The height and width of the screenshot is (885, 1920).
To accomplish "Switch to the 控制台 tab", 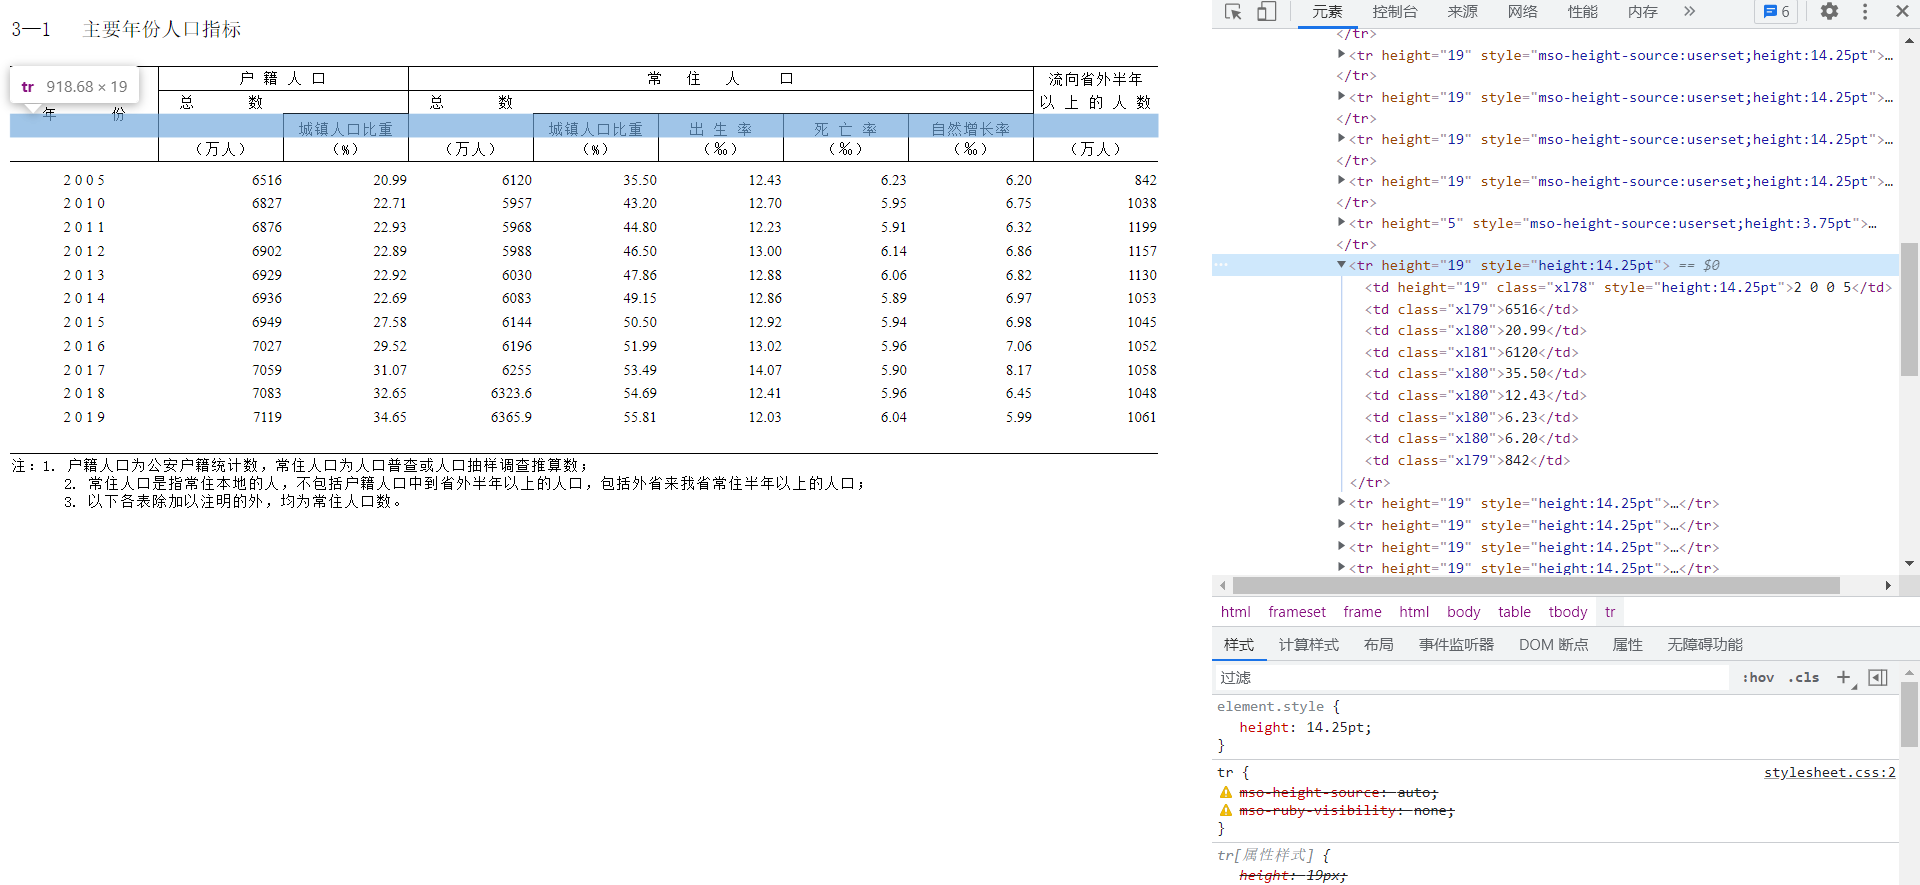I will tap(1395, 12).
